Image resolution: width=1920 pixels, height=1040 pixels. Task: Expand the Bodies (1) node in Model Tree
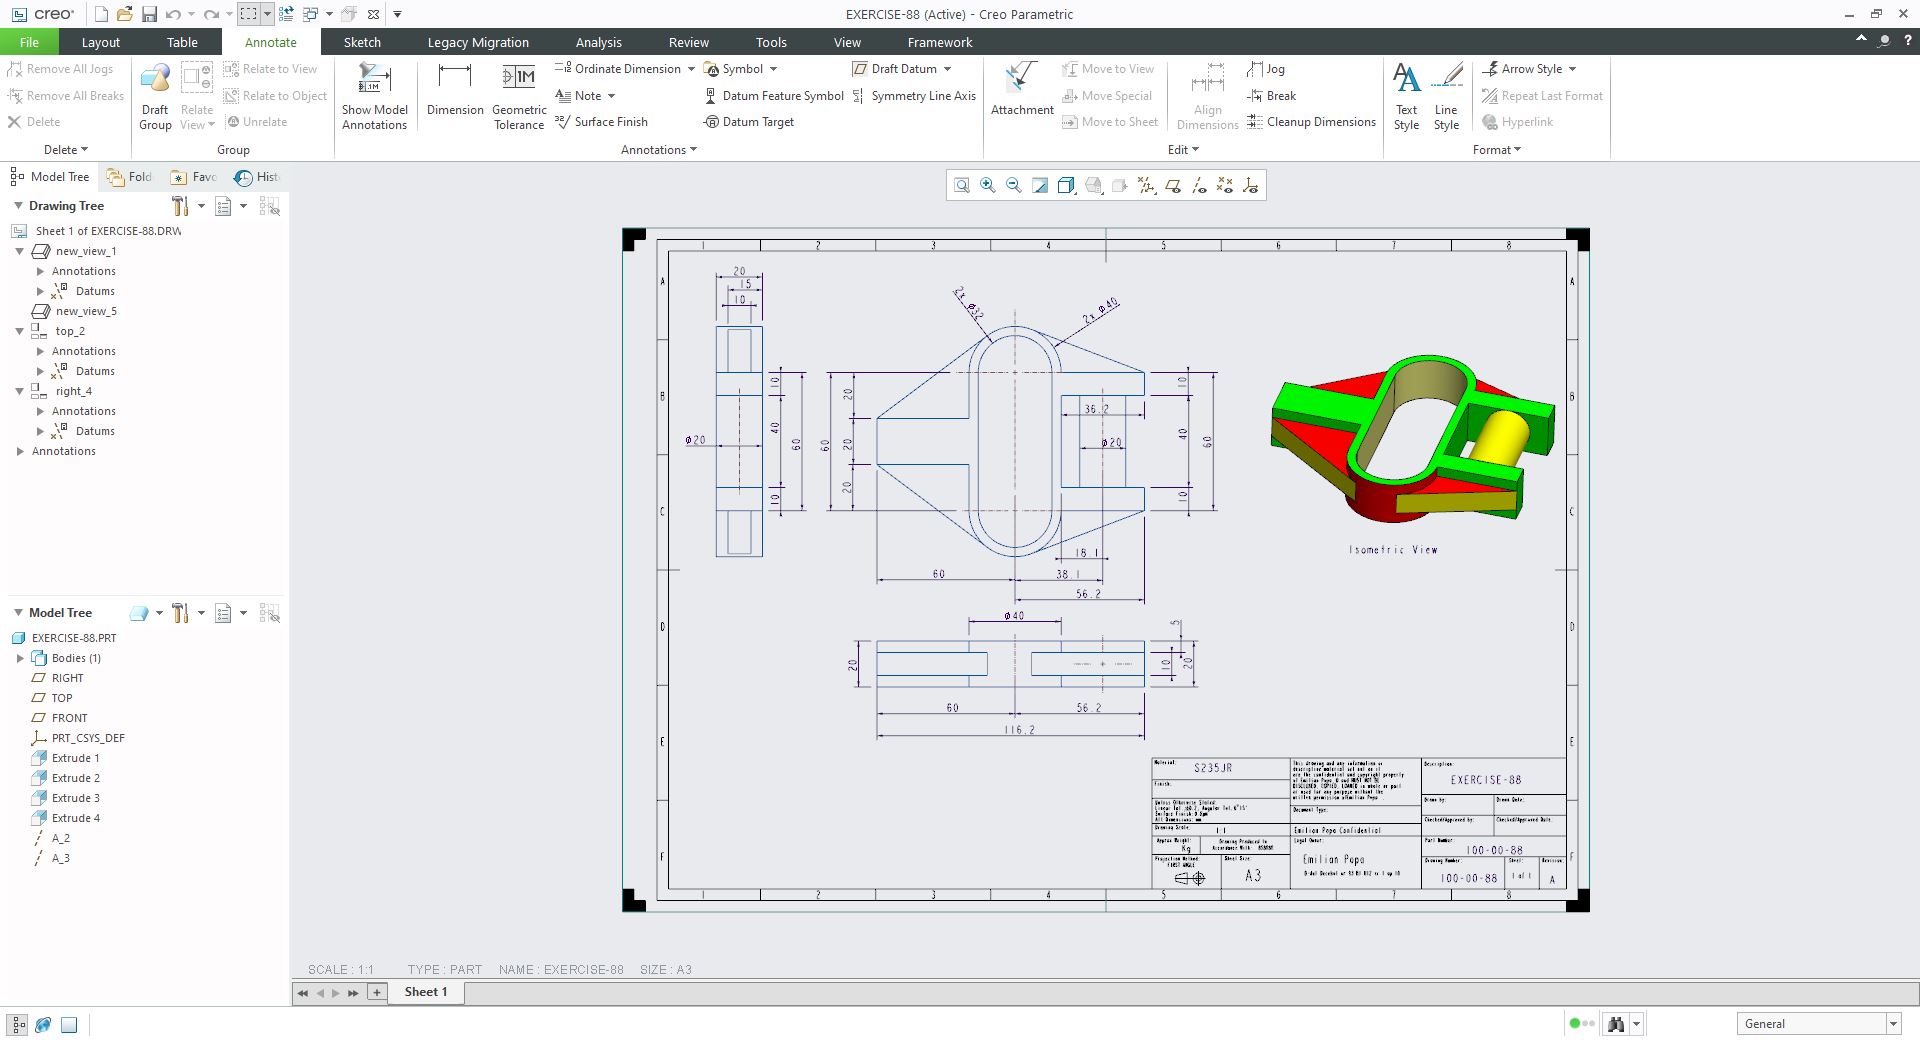pos(20,658)
